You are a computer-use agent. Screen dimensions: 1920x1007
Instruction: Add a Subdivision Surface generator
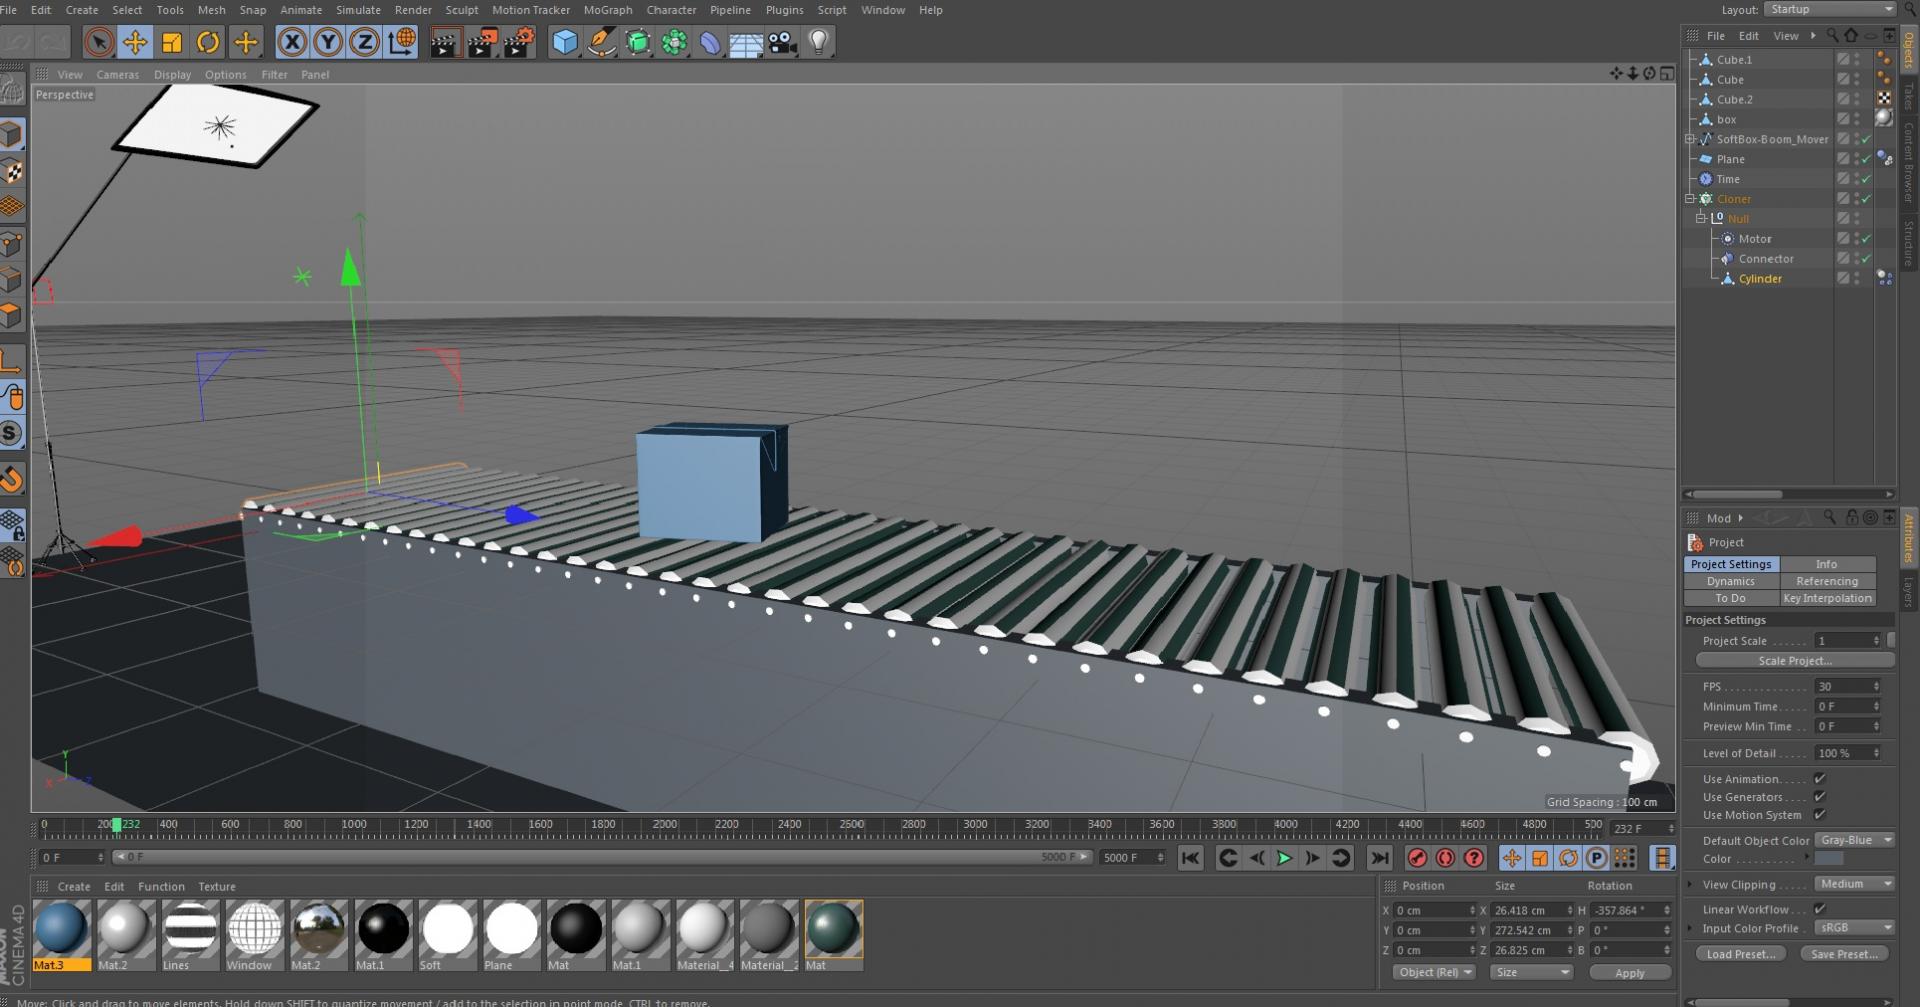[638, 42]
